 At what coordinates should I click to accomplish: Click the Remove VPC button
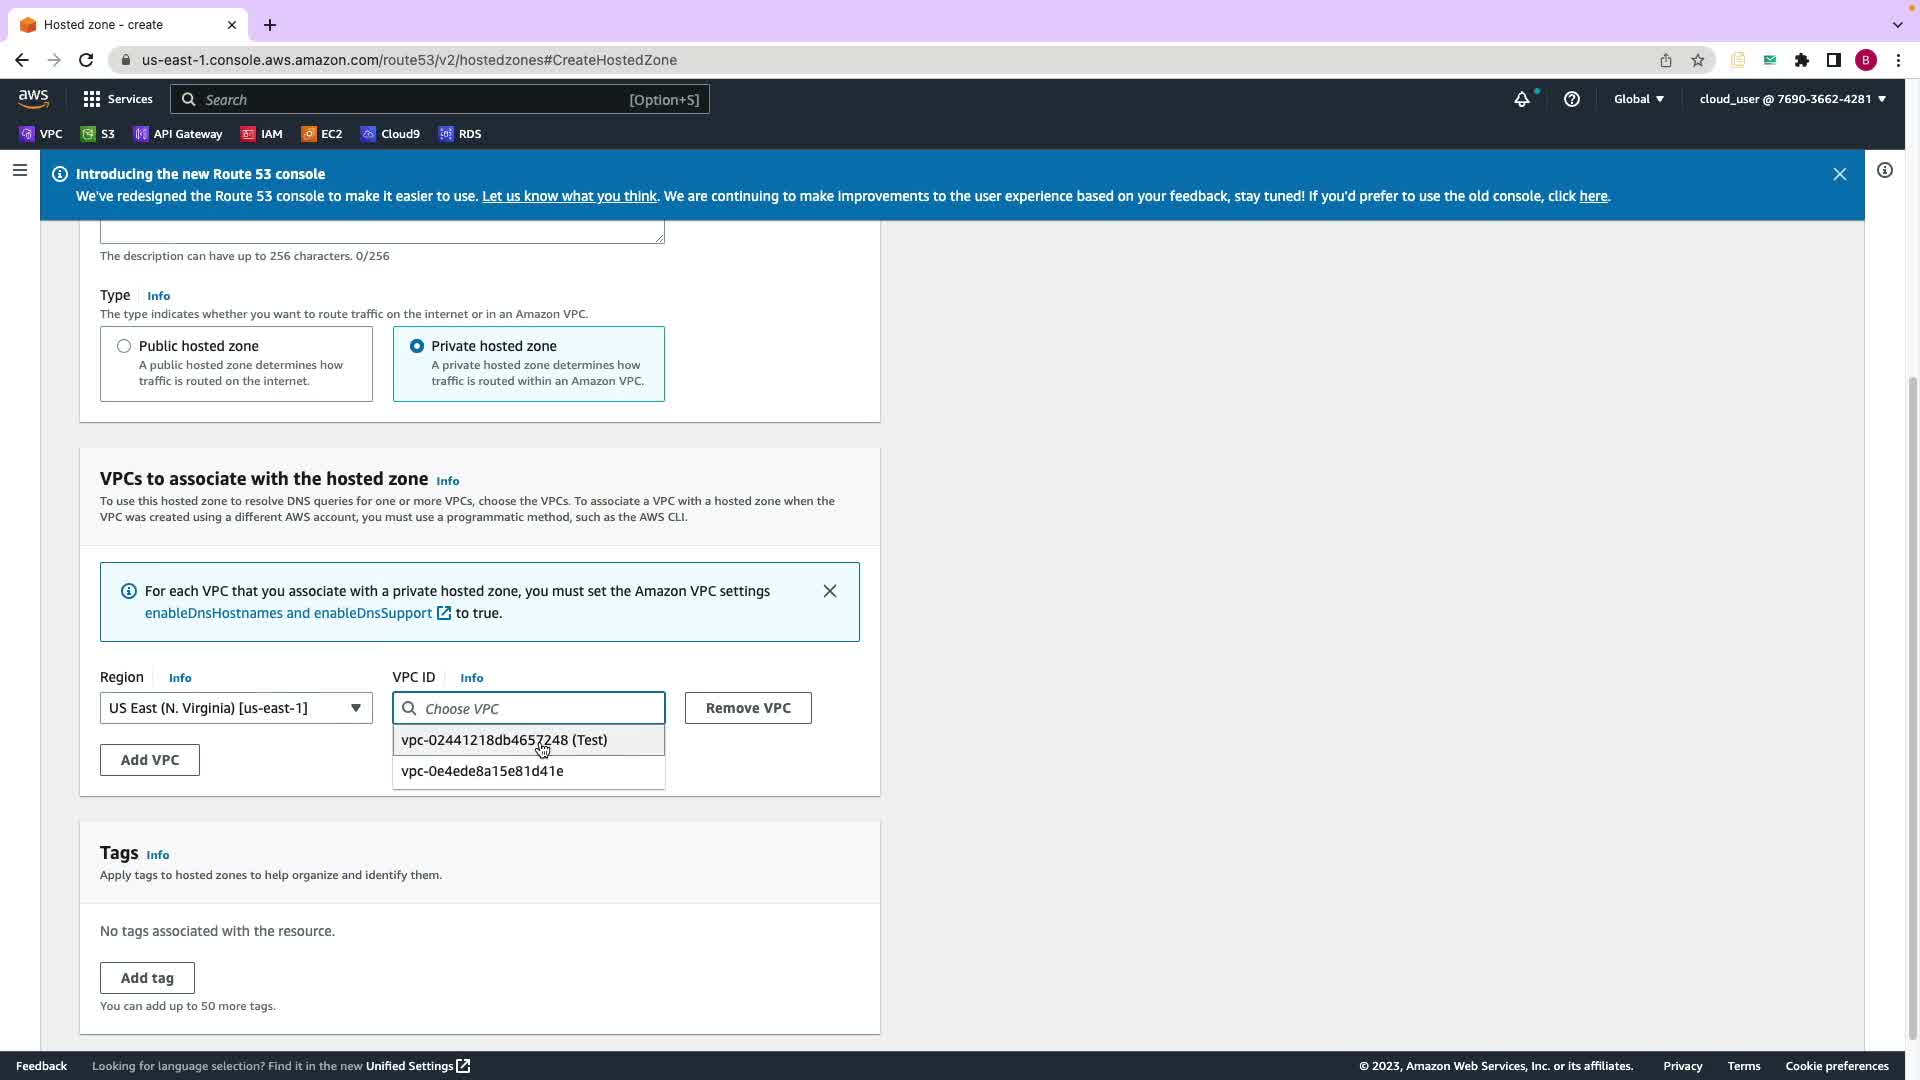coord(747,708)
